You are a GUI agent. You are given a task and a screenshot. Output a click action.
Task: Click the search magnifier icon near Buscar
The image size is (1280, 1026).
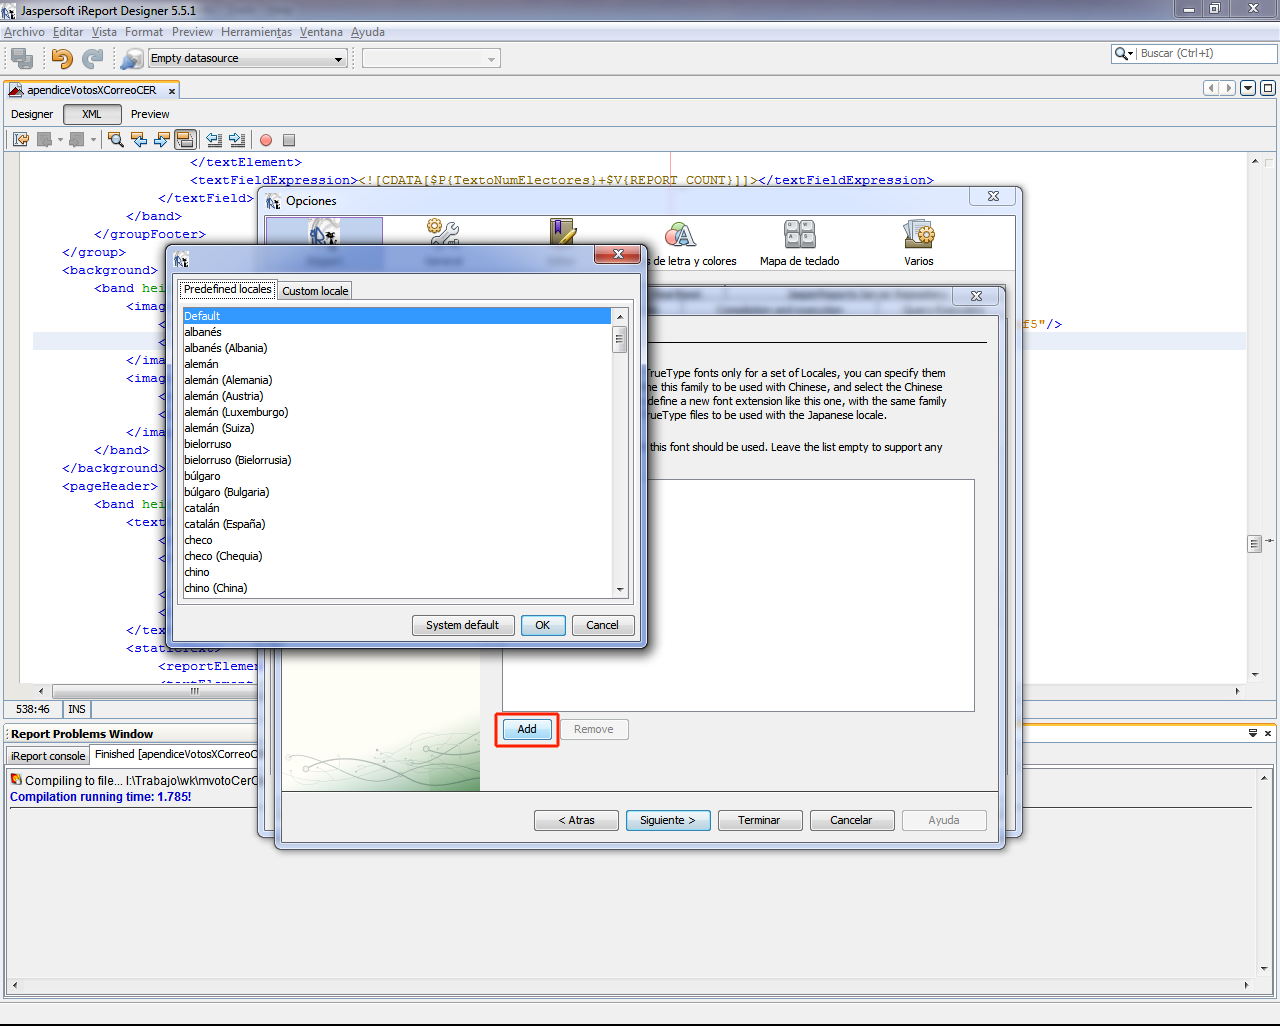click(x=1122, y=54)
